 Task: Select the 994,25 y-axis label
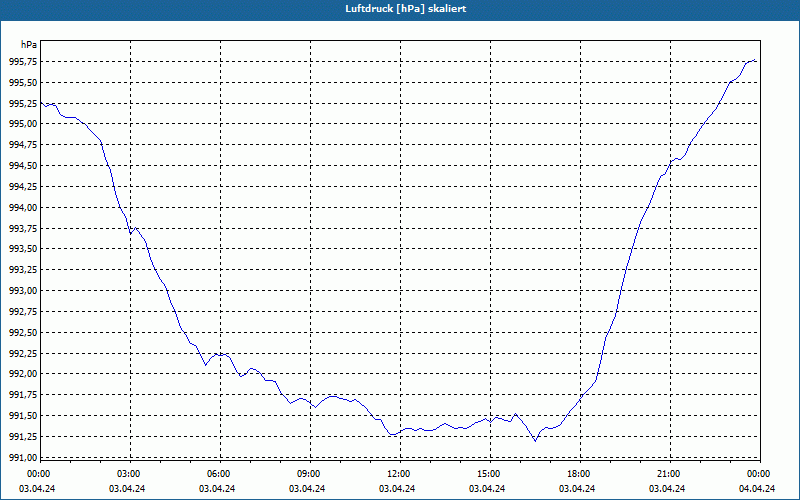tap(23, 186)
